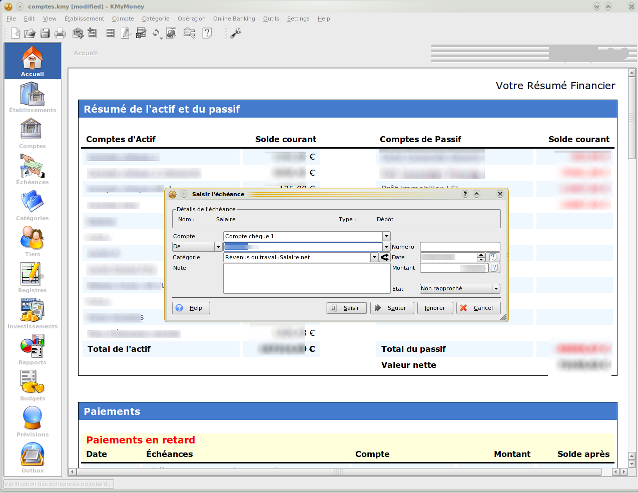Open the File menu
638x493 pixels.
click(11, 19)
